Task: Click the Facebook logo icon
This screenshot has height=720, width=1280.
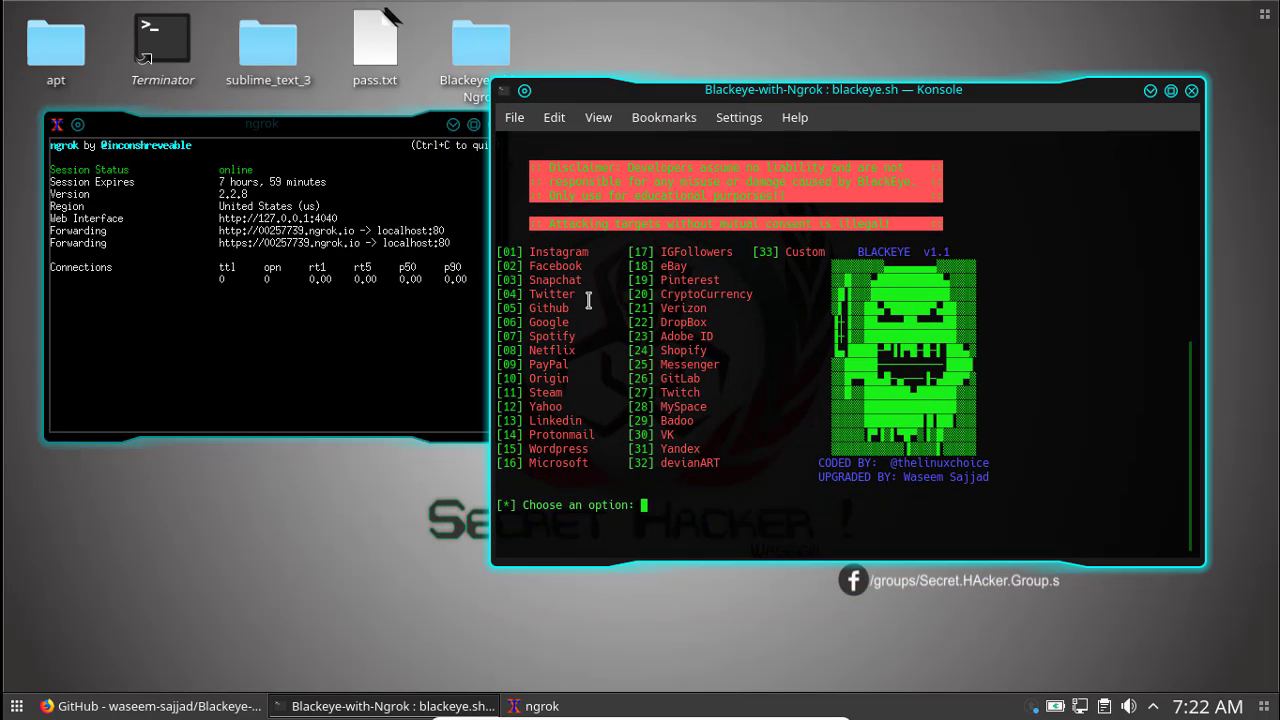Action: point(853,580)
